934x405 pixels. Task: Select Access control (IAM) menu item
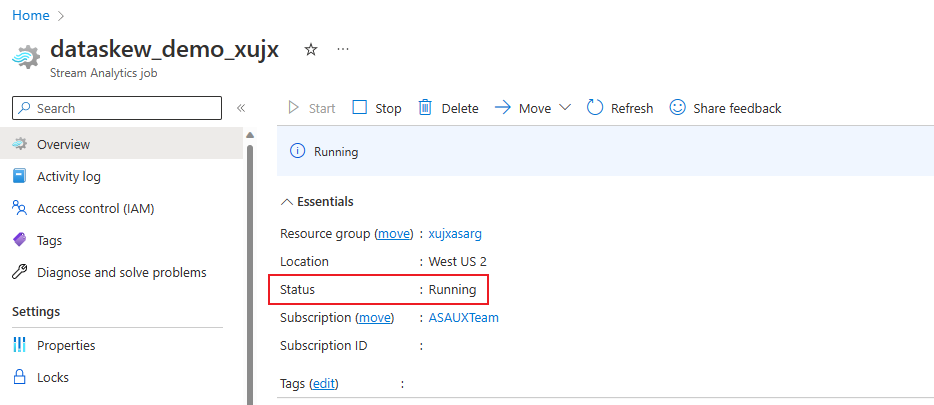pos(95,209)
